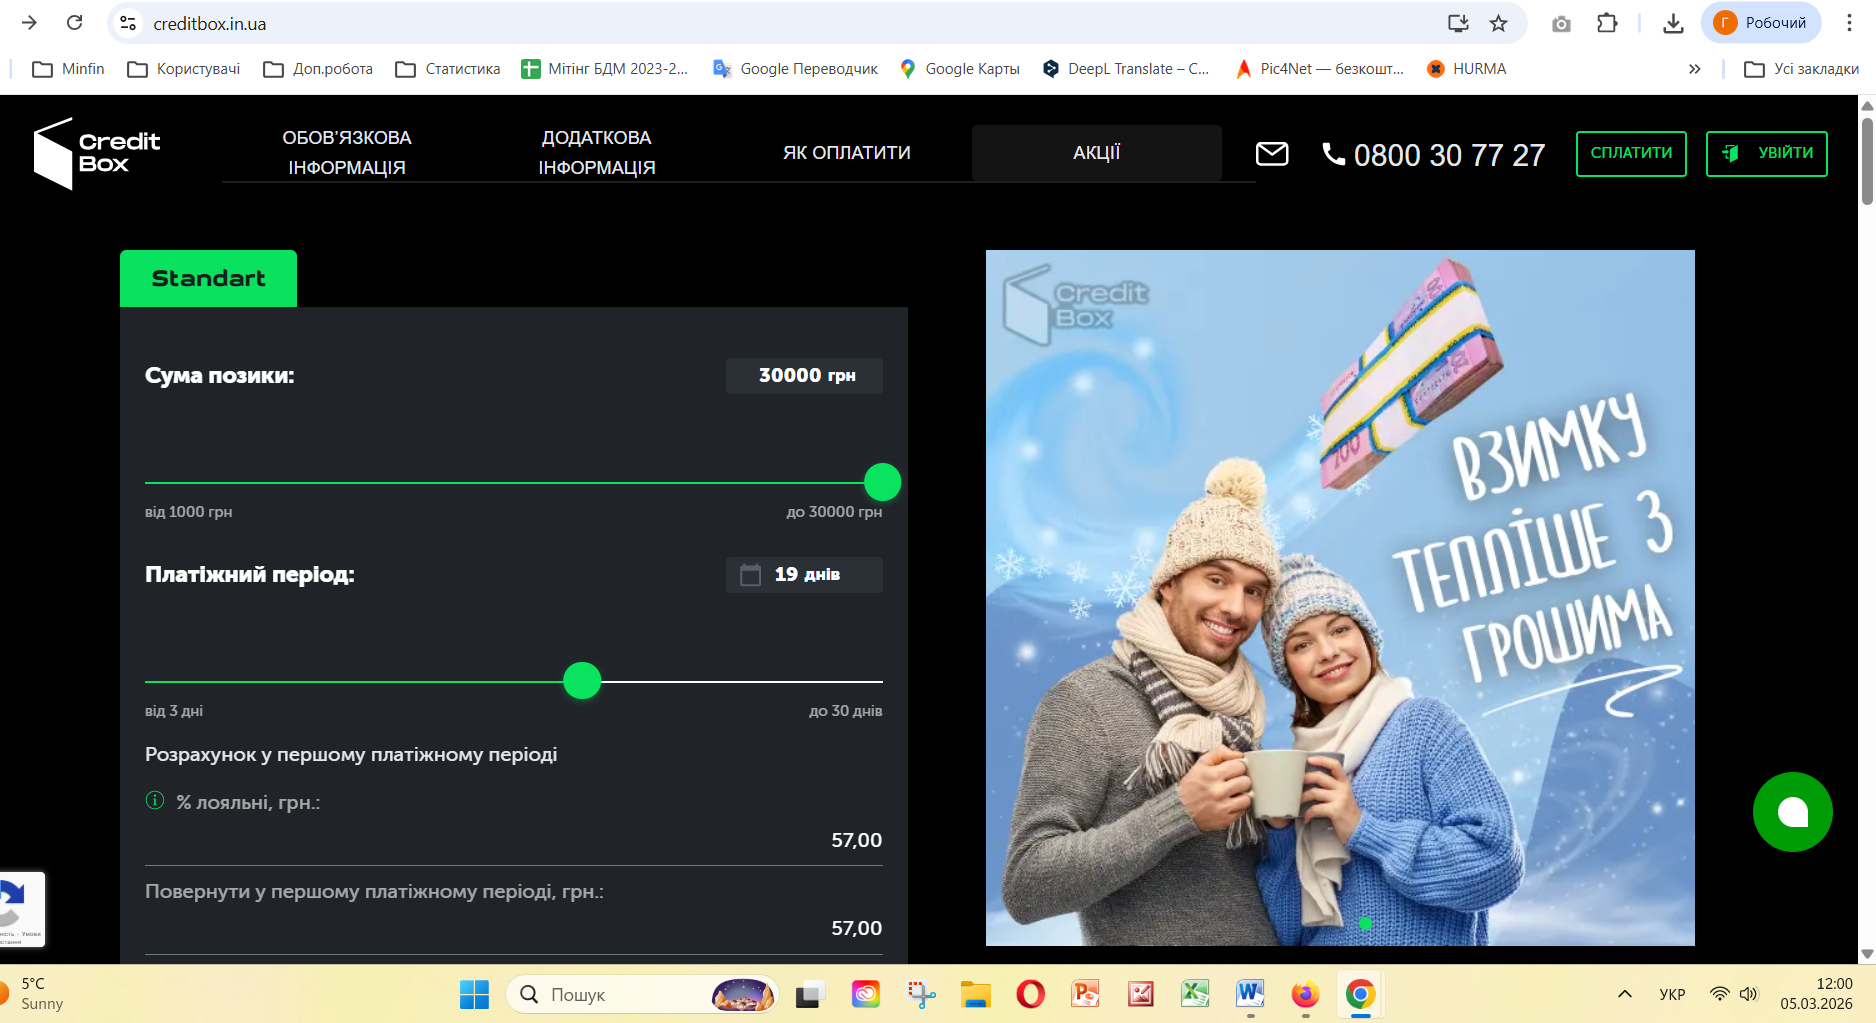Image resolution: width=1876 pixels, height=1023 pixels.
Task: Click the Windows taskbar search box
Action: pyautogui.click(x=642, y=994)
